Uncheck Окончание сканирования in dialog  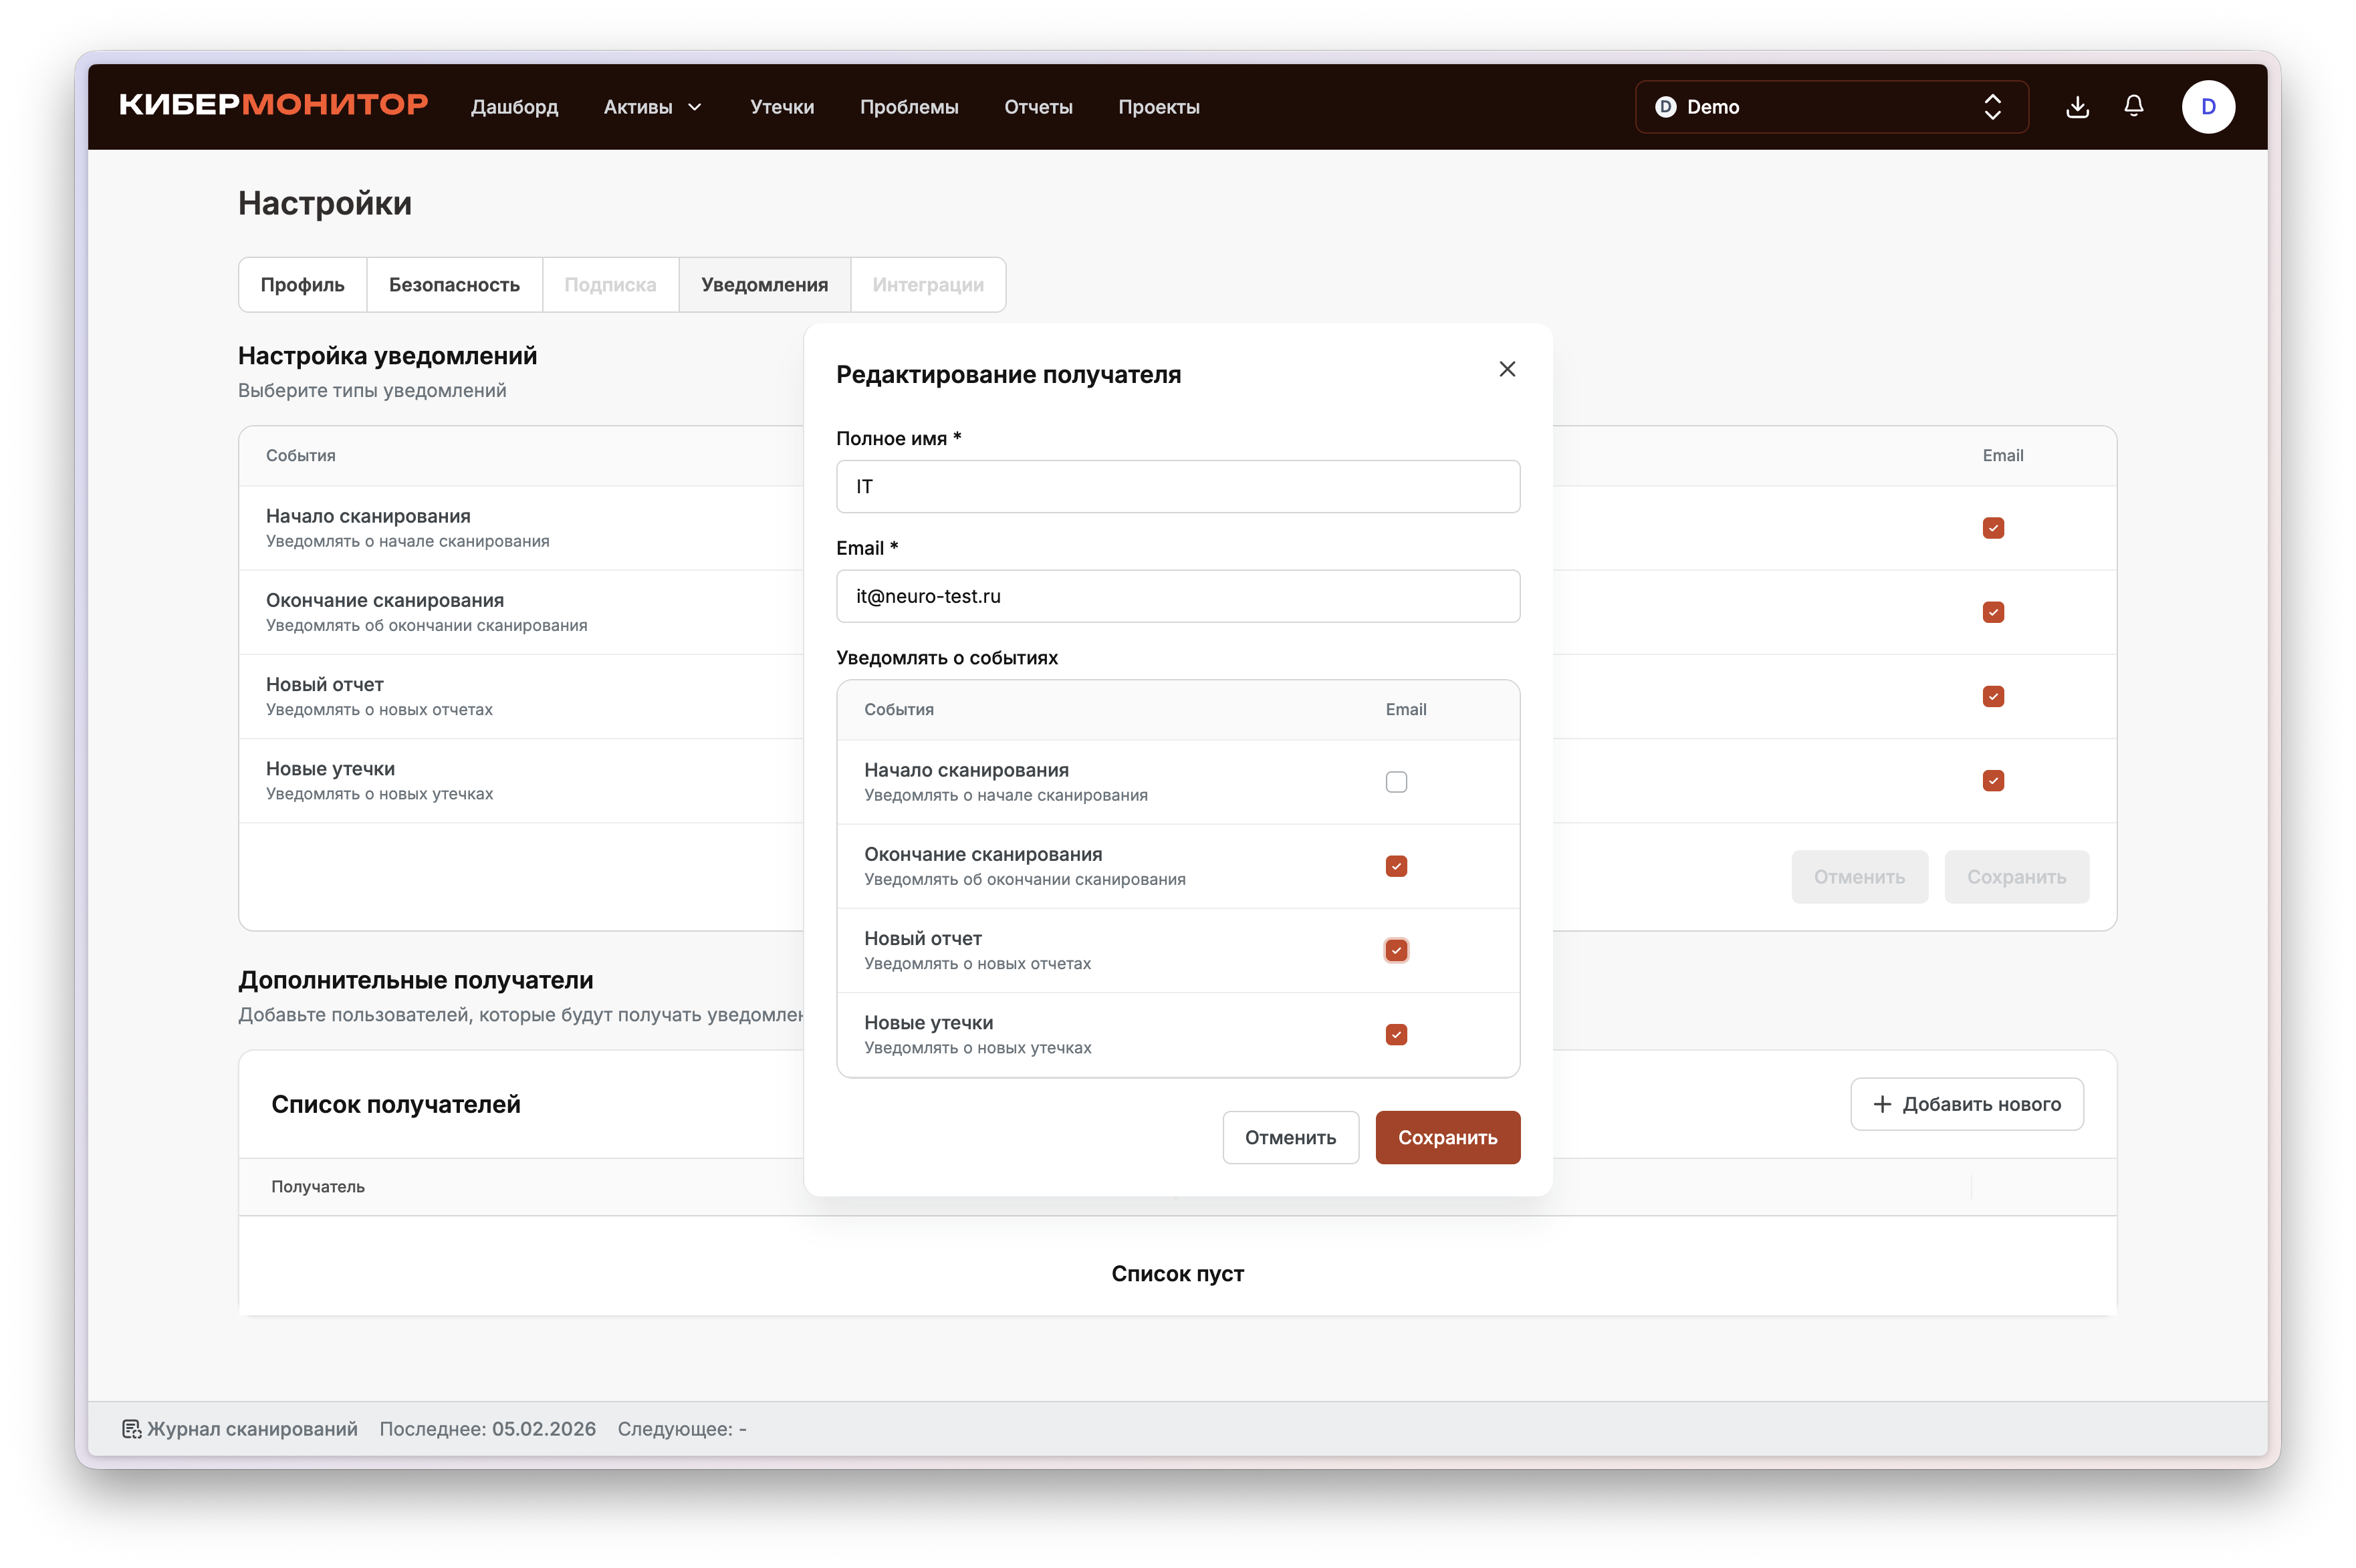pyautogui.click(x=1396, y=866)
